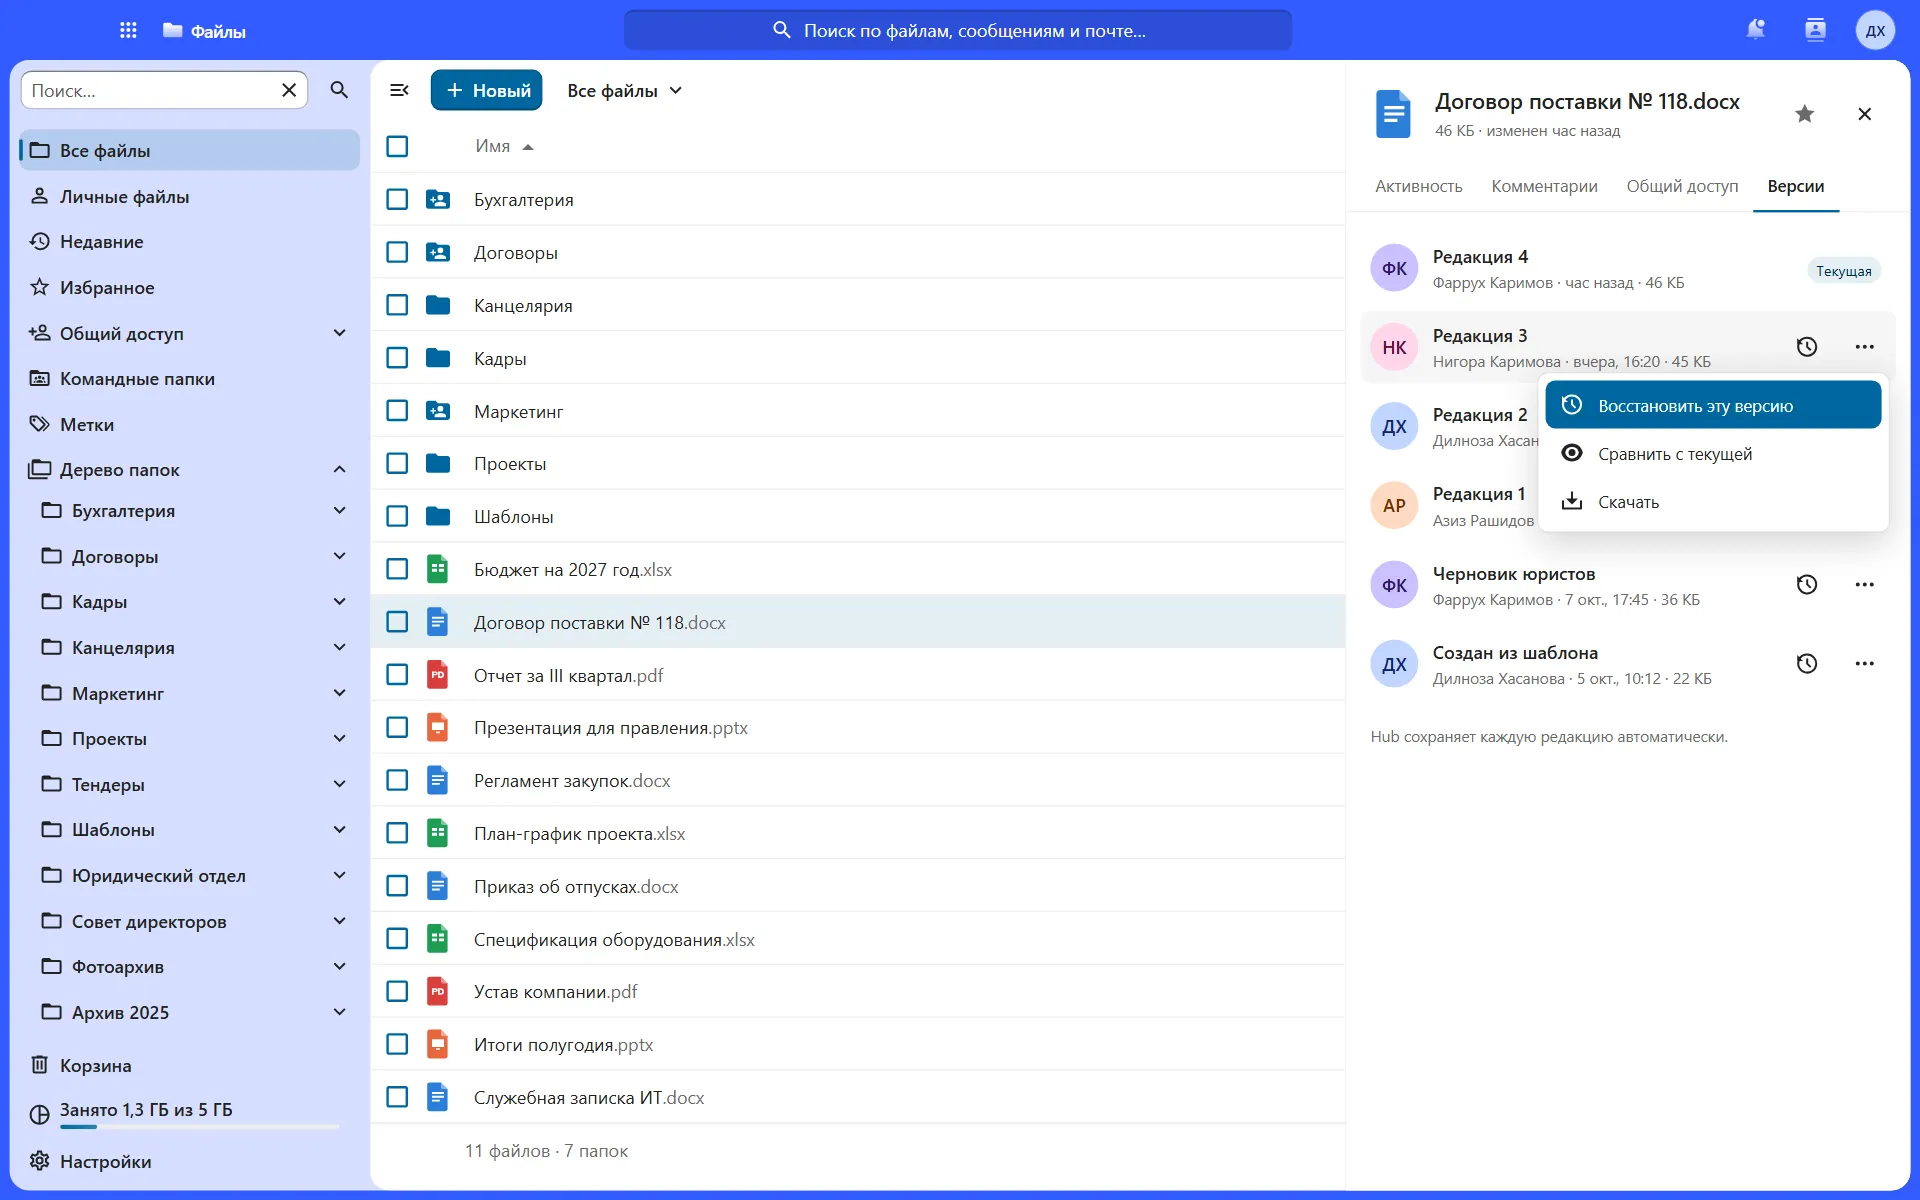The width and height of the screenshot is (1920, 1200).
Task: Open Настройки gear in sidebar
Action: pos(190,1161)
